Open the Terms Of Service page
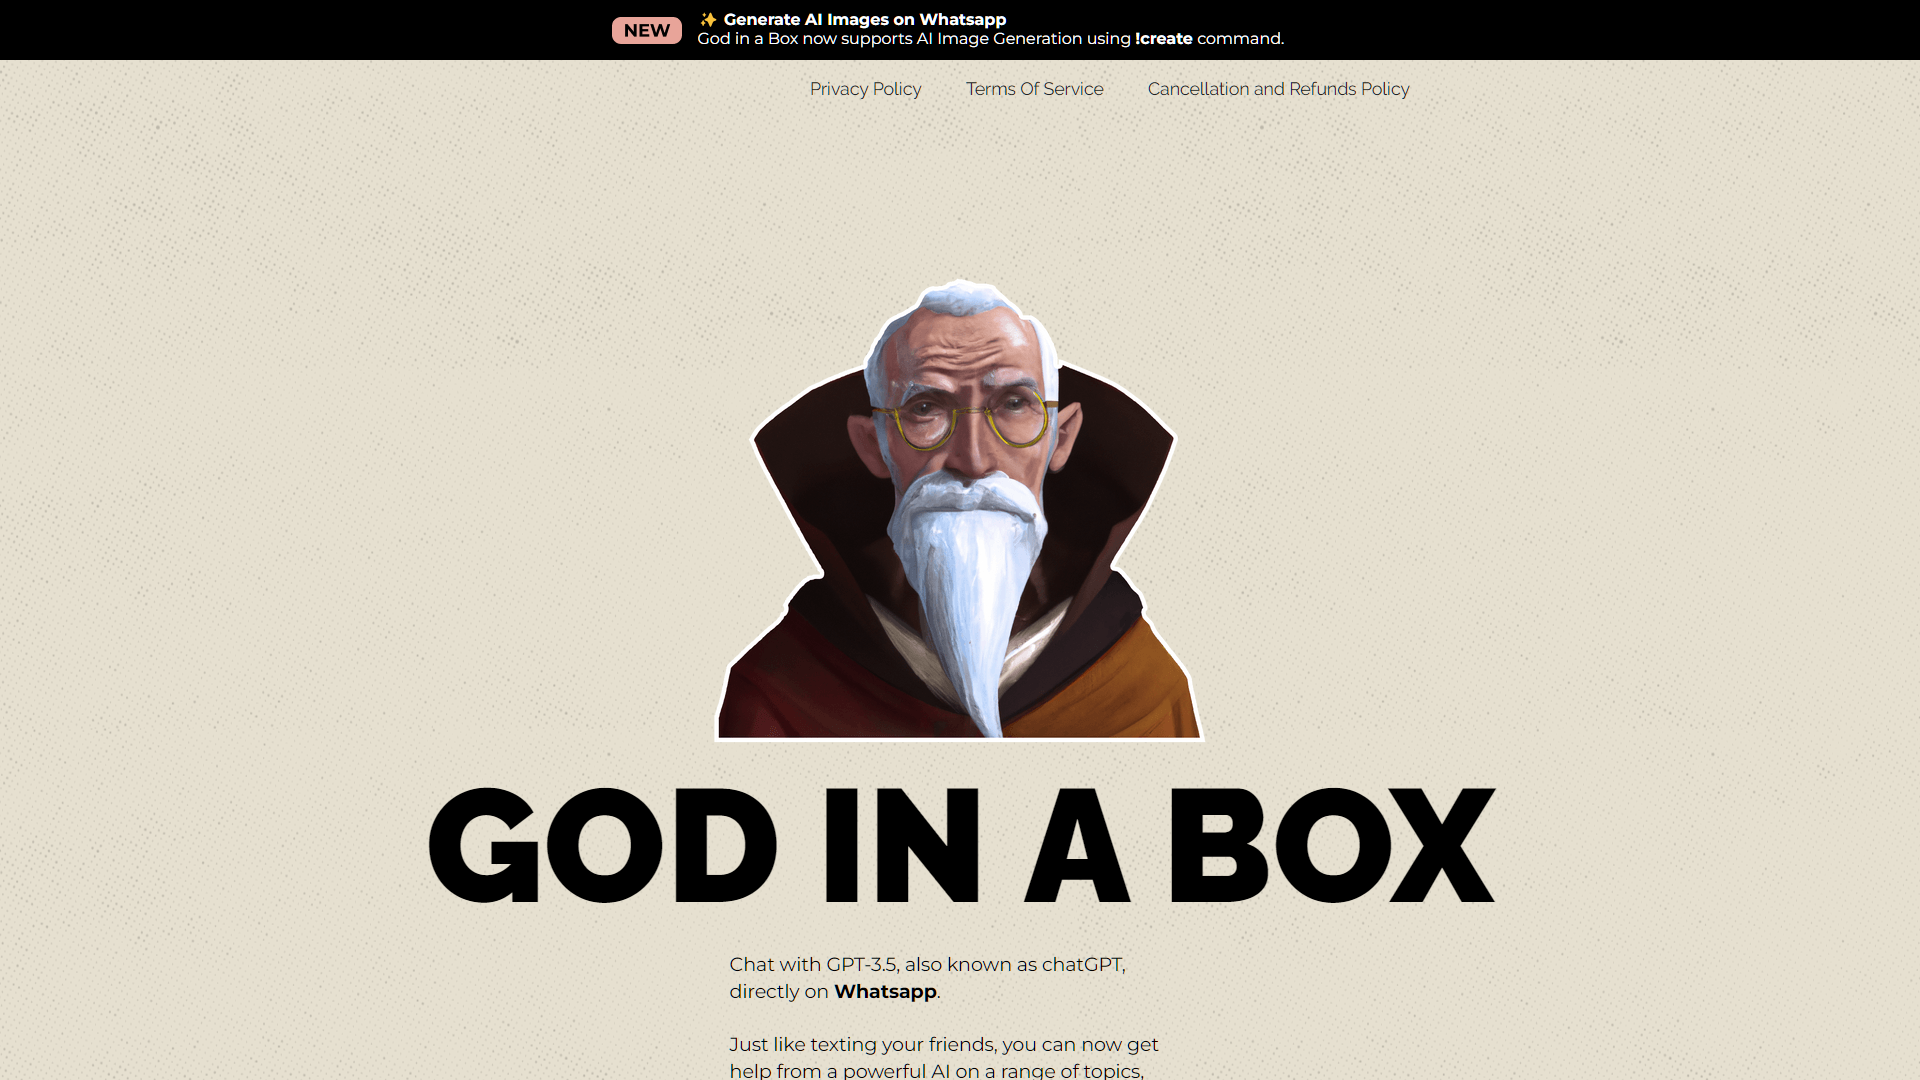Viewport: 1920px width, 1080px height. click(x=1035, y=89)
